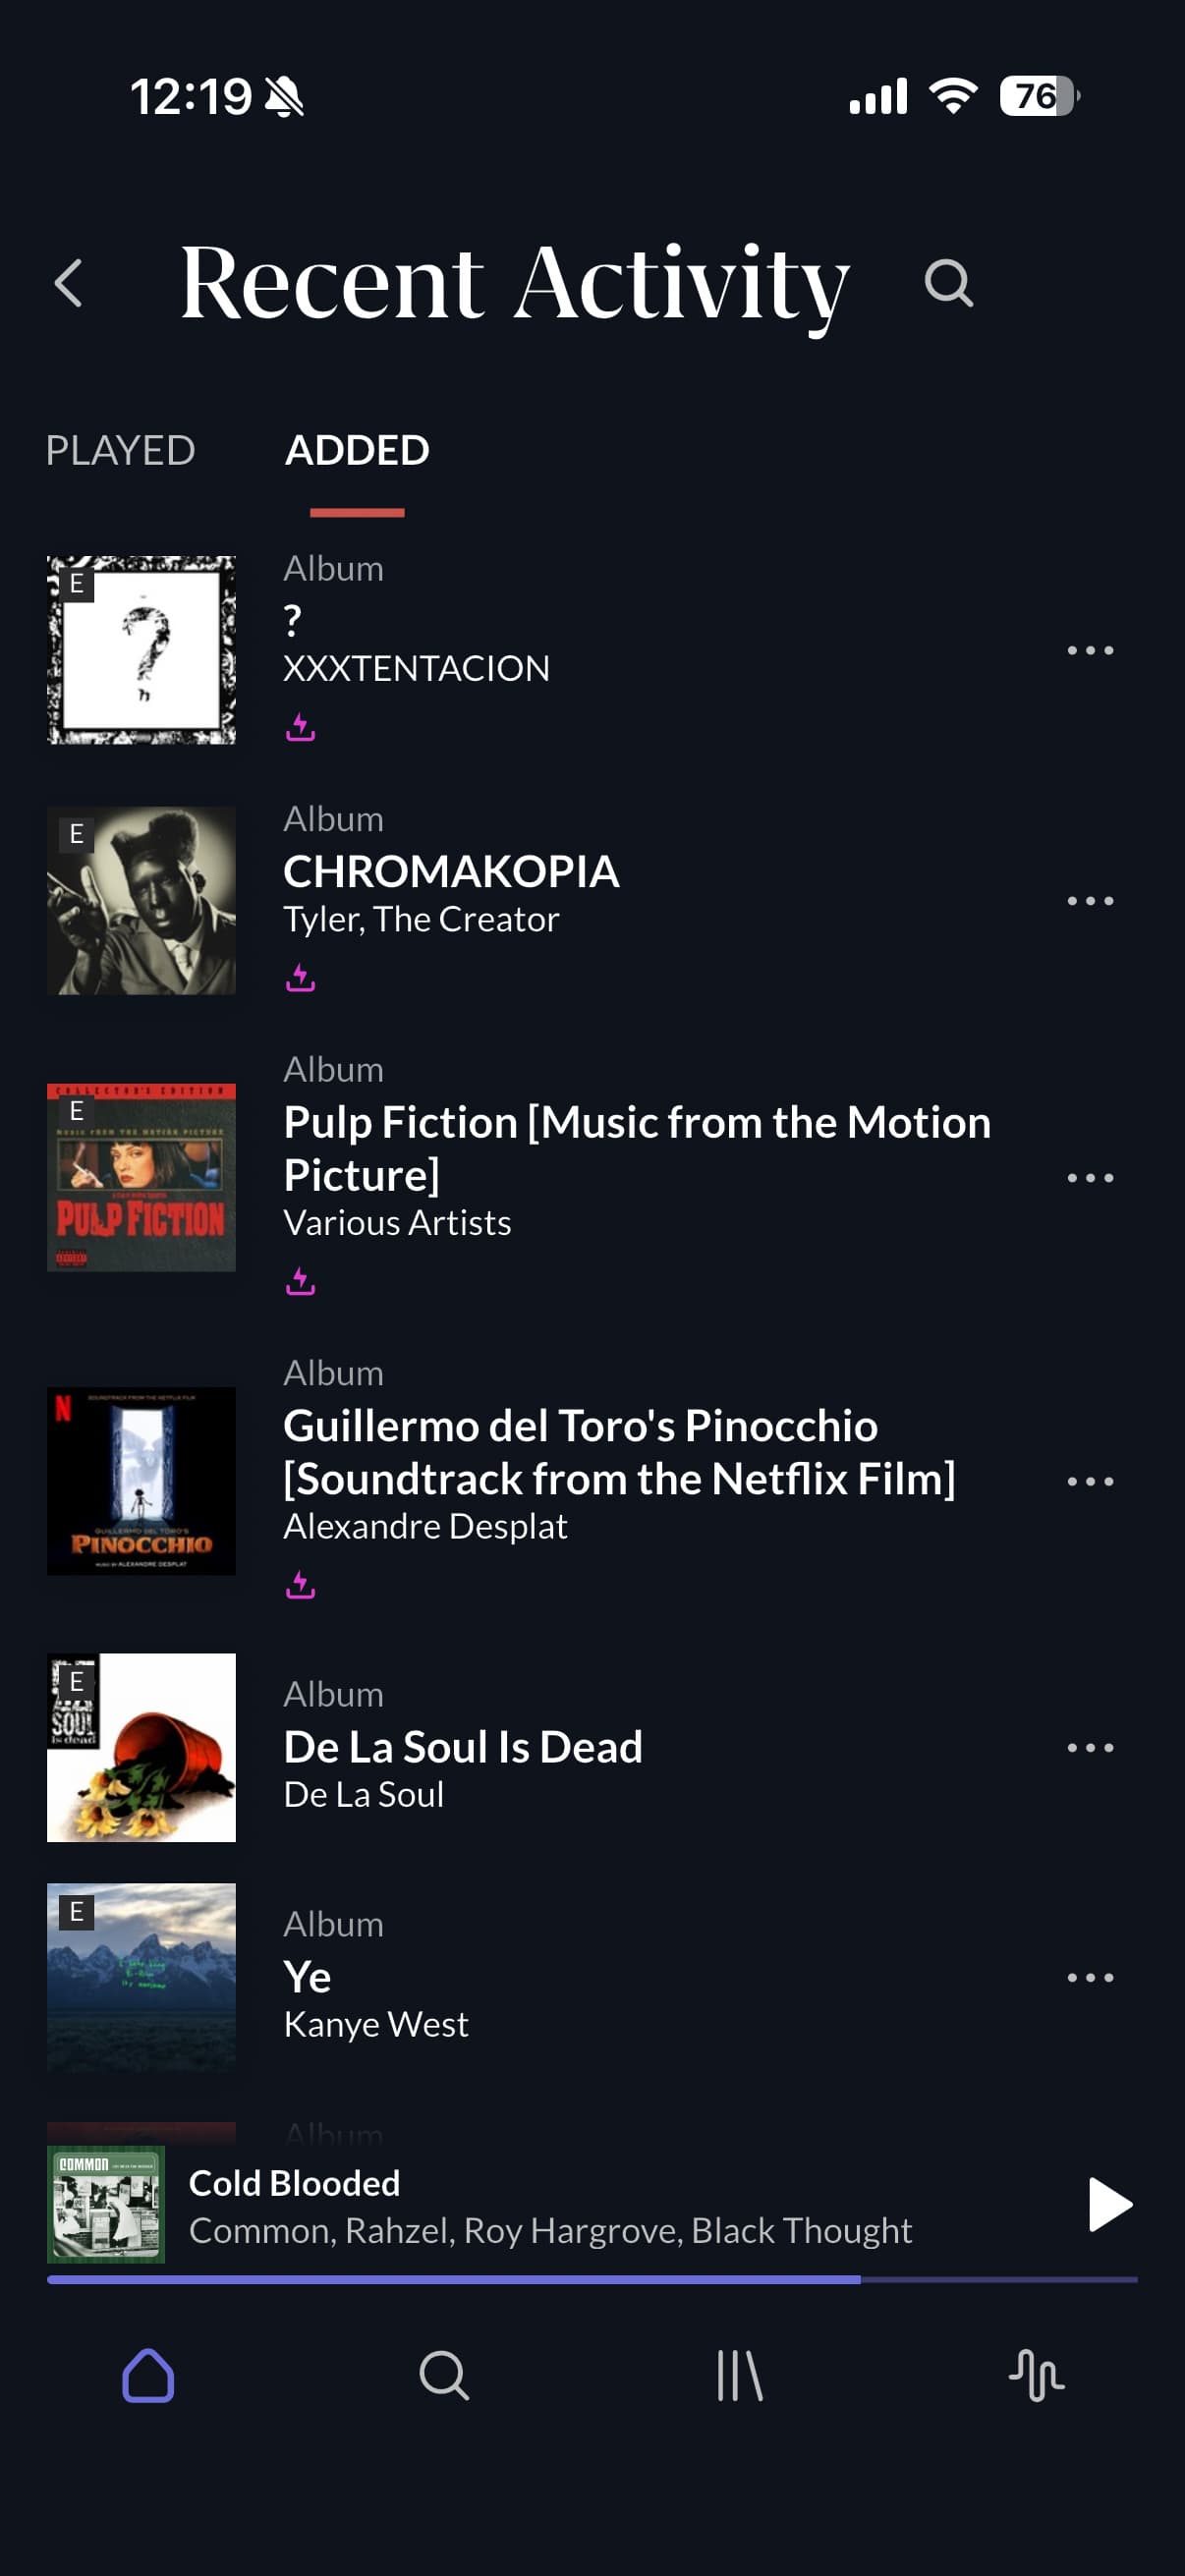
Task: Tap the Ye album cover thumbnail
Action: pos(141,1977)
